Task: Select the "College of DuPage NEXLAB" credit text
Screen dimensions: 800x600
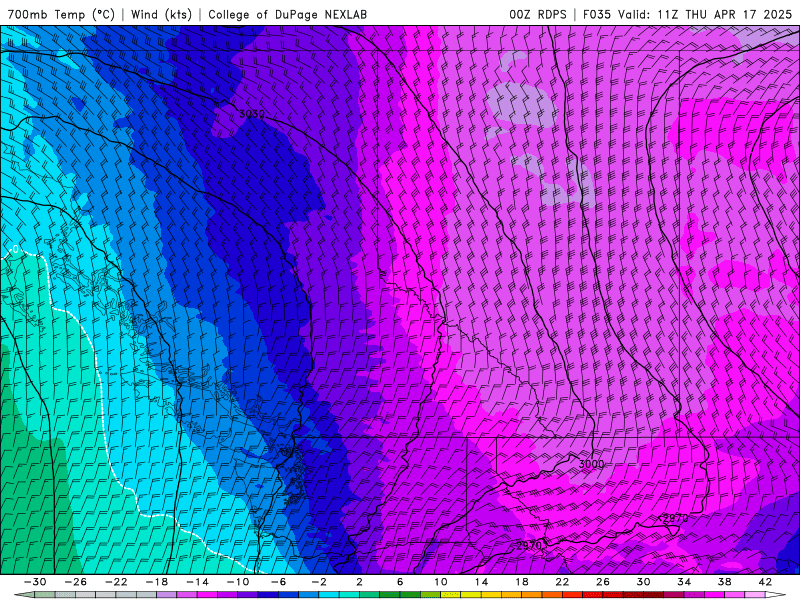Action: [x=287, y=14]
